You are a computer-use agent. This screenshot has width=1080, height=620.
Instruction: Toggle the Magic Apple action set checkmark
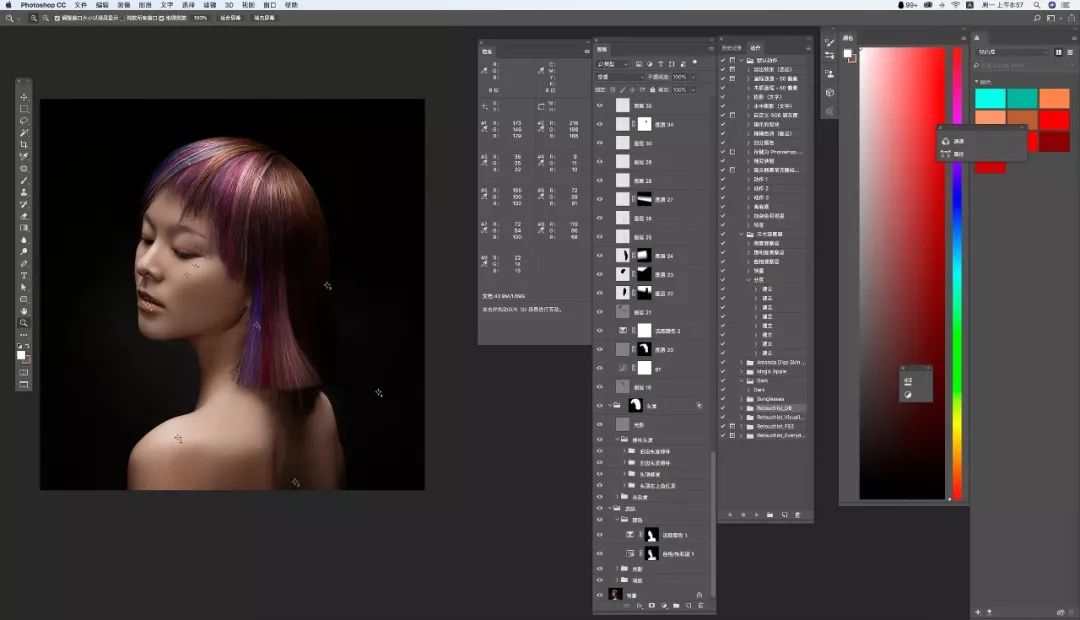coord(723,371)
